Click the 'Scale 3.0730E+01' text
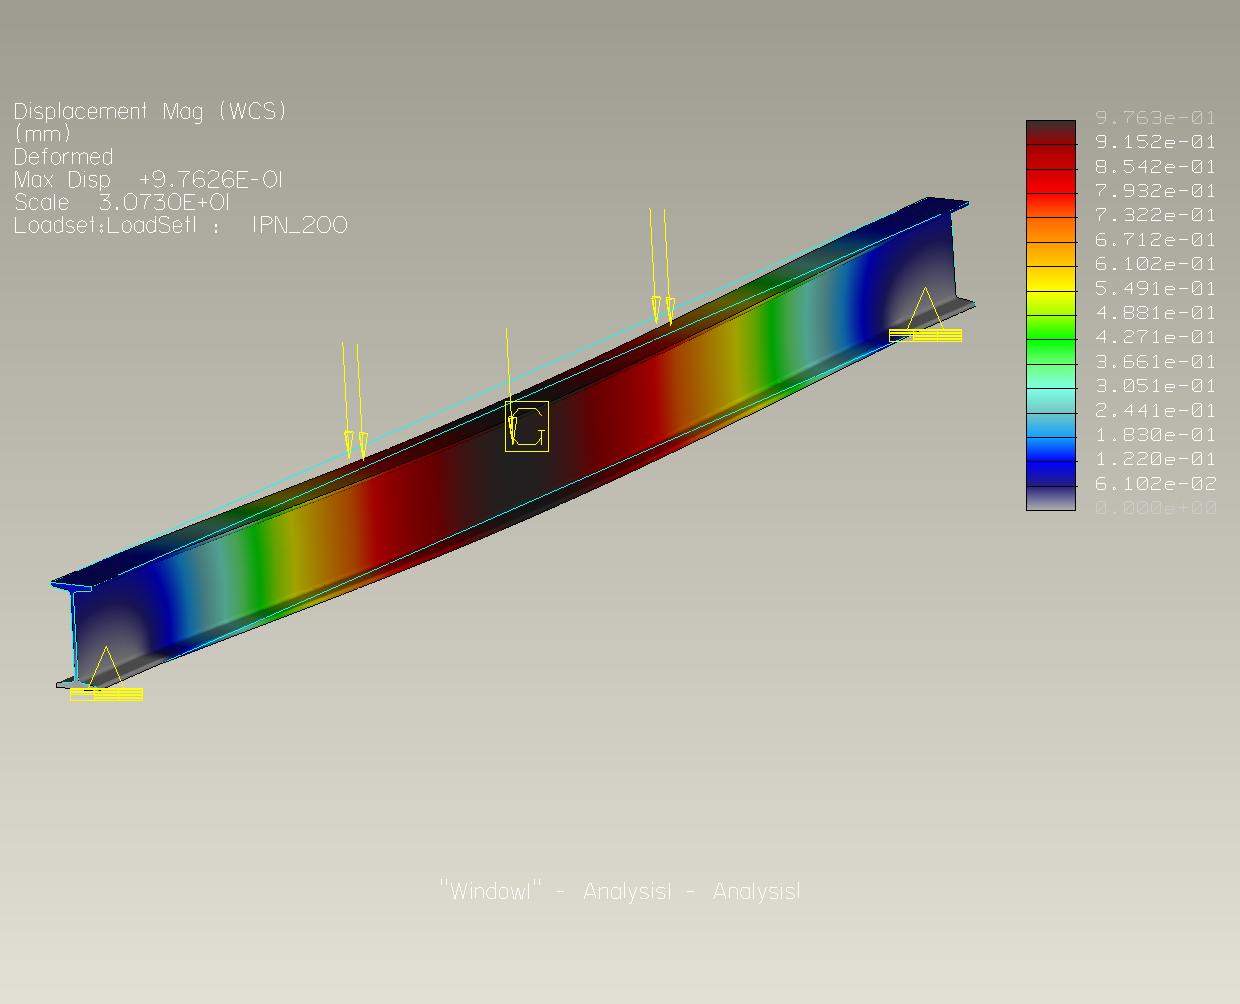 coord(122,202)
